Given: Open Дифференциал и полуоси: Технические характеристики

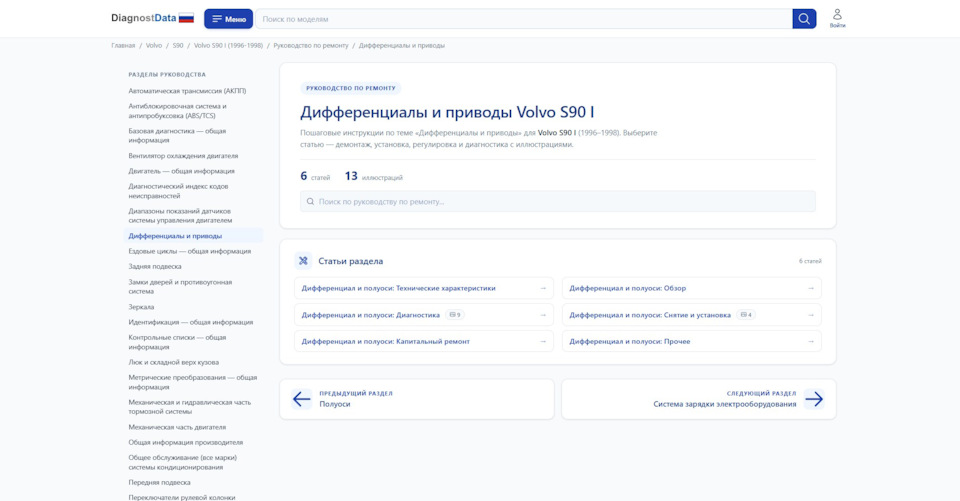Looking at the screenshot, I should (x=424, y=288).
